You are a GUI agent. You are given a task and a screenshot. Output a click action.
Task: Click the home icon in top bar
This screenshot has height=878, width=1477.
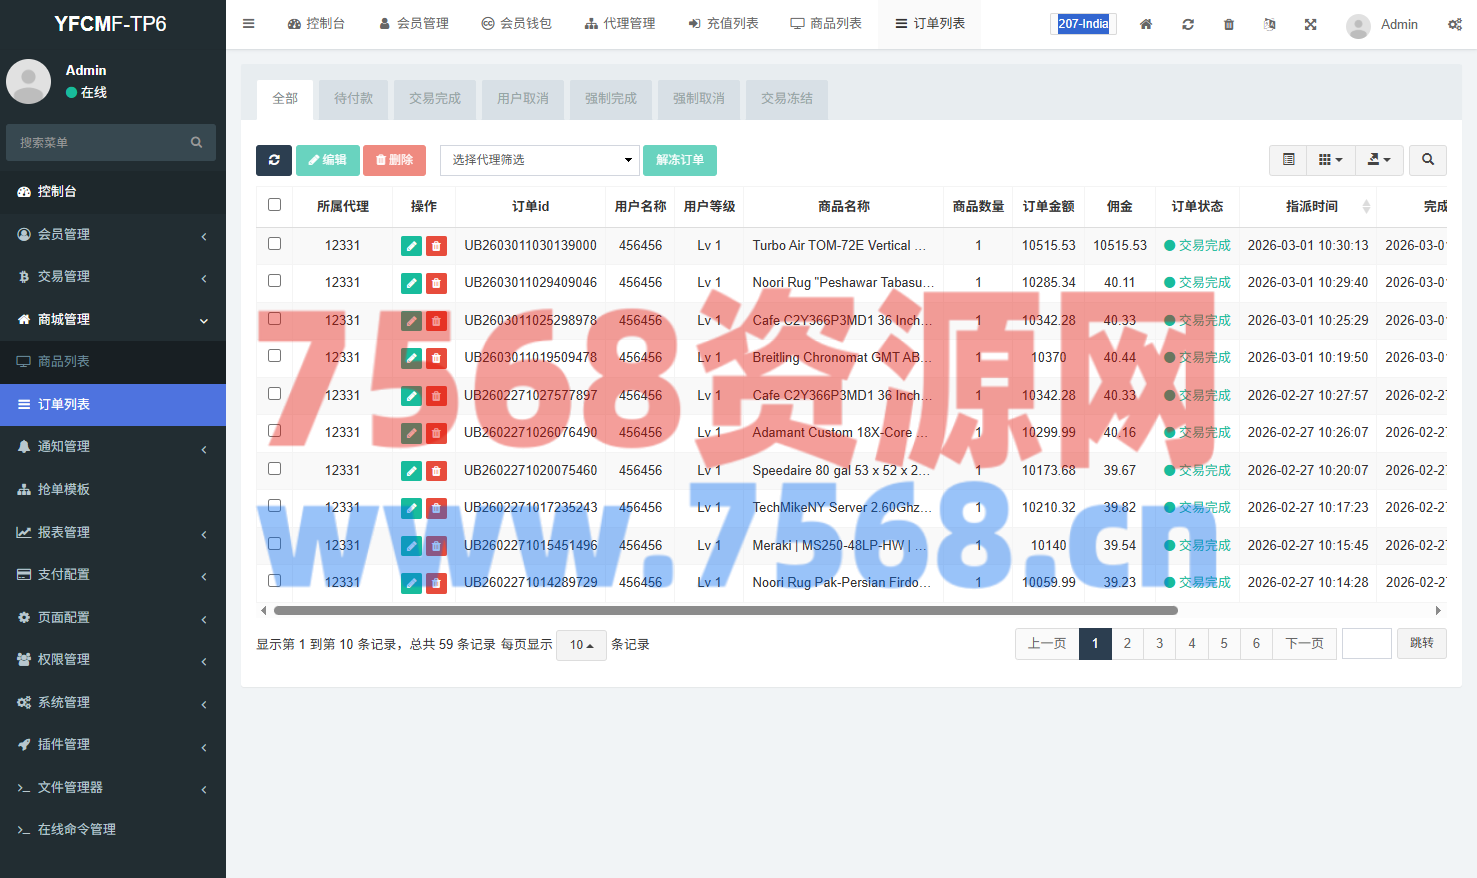[x=1146, y=24]
